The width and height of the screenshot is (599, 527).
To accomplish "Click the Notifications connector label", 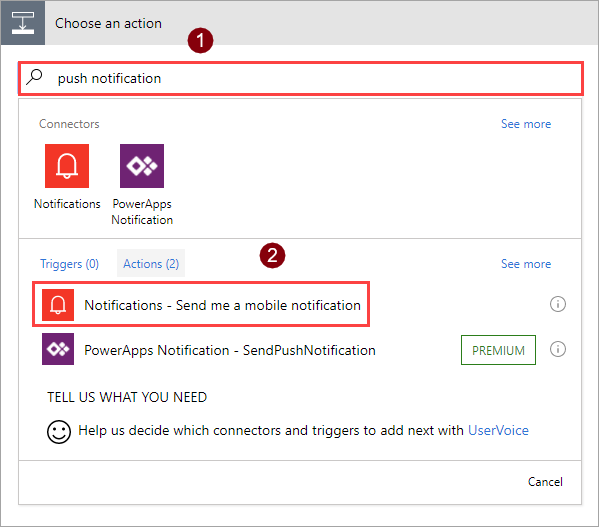I will coord(67,204).
